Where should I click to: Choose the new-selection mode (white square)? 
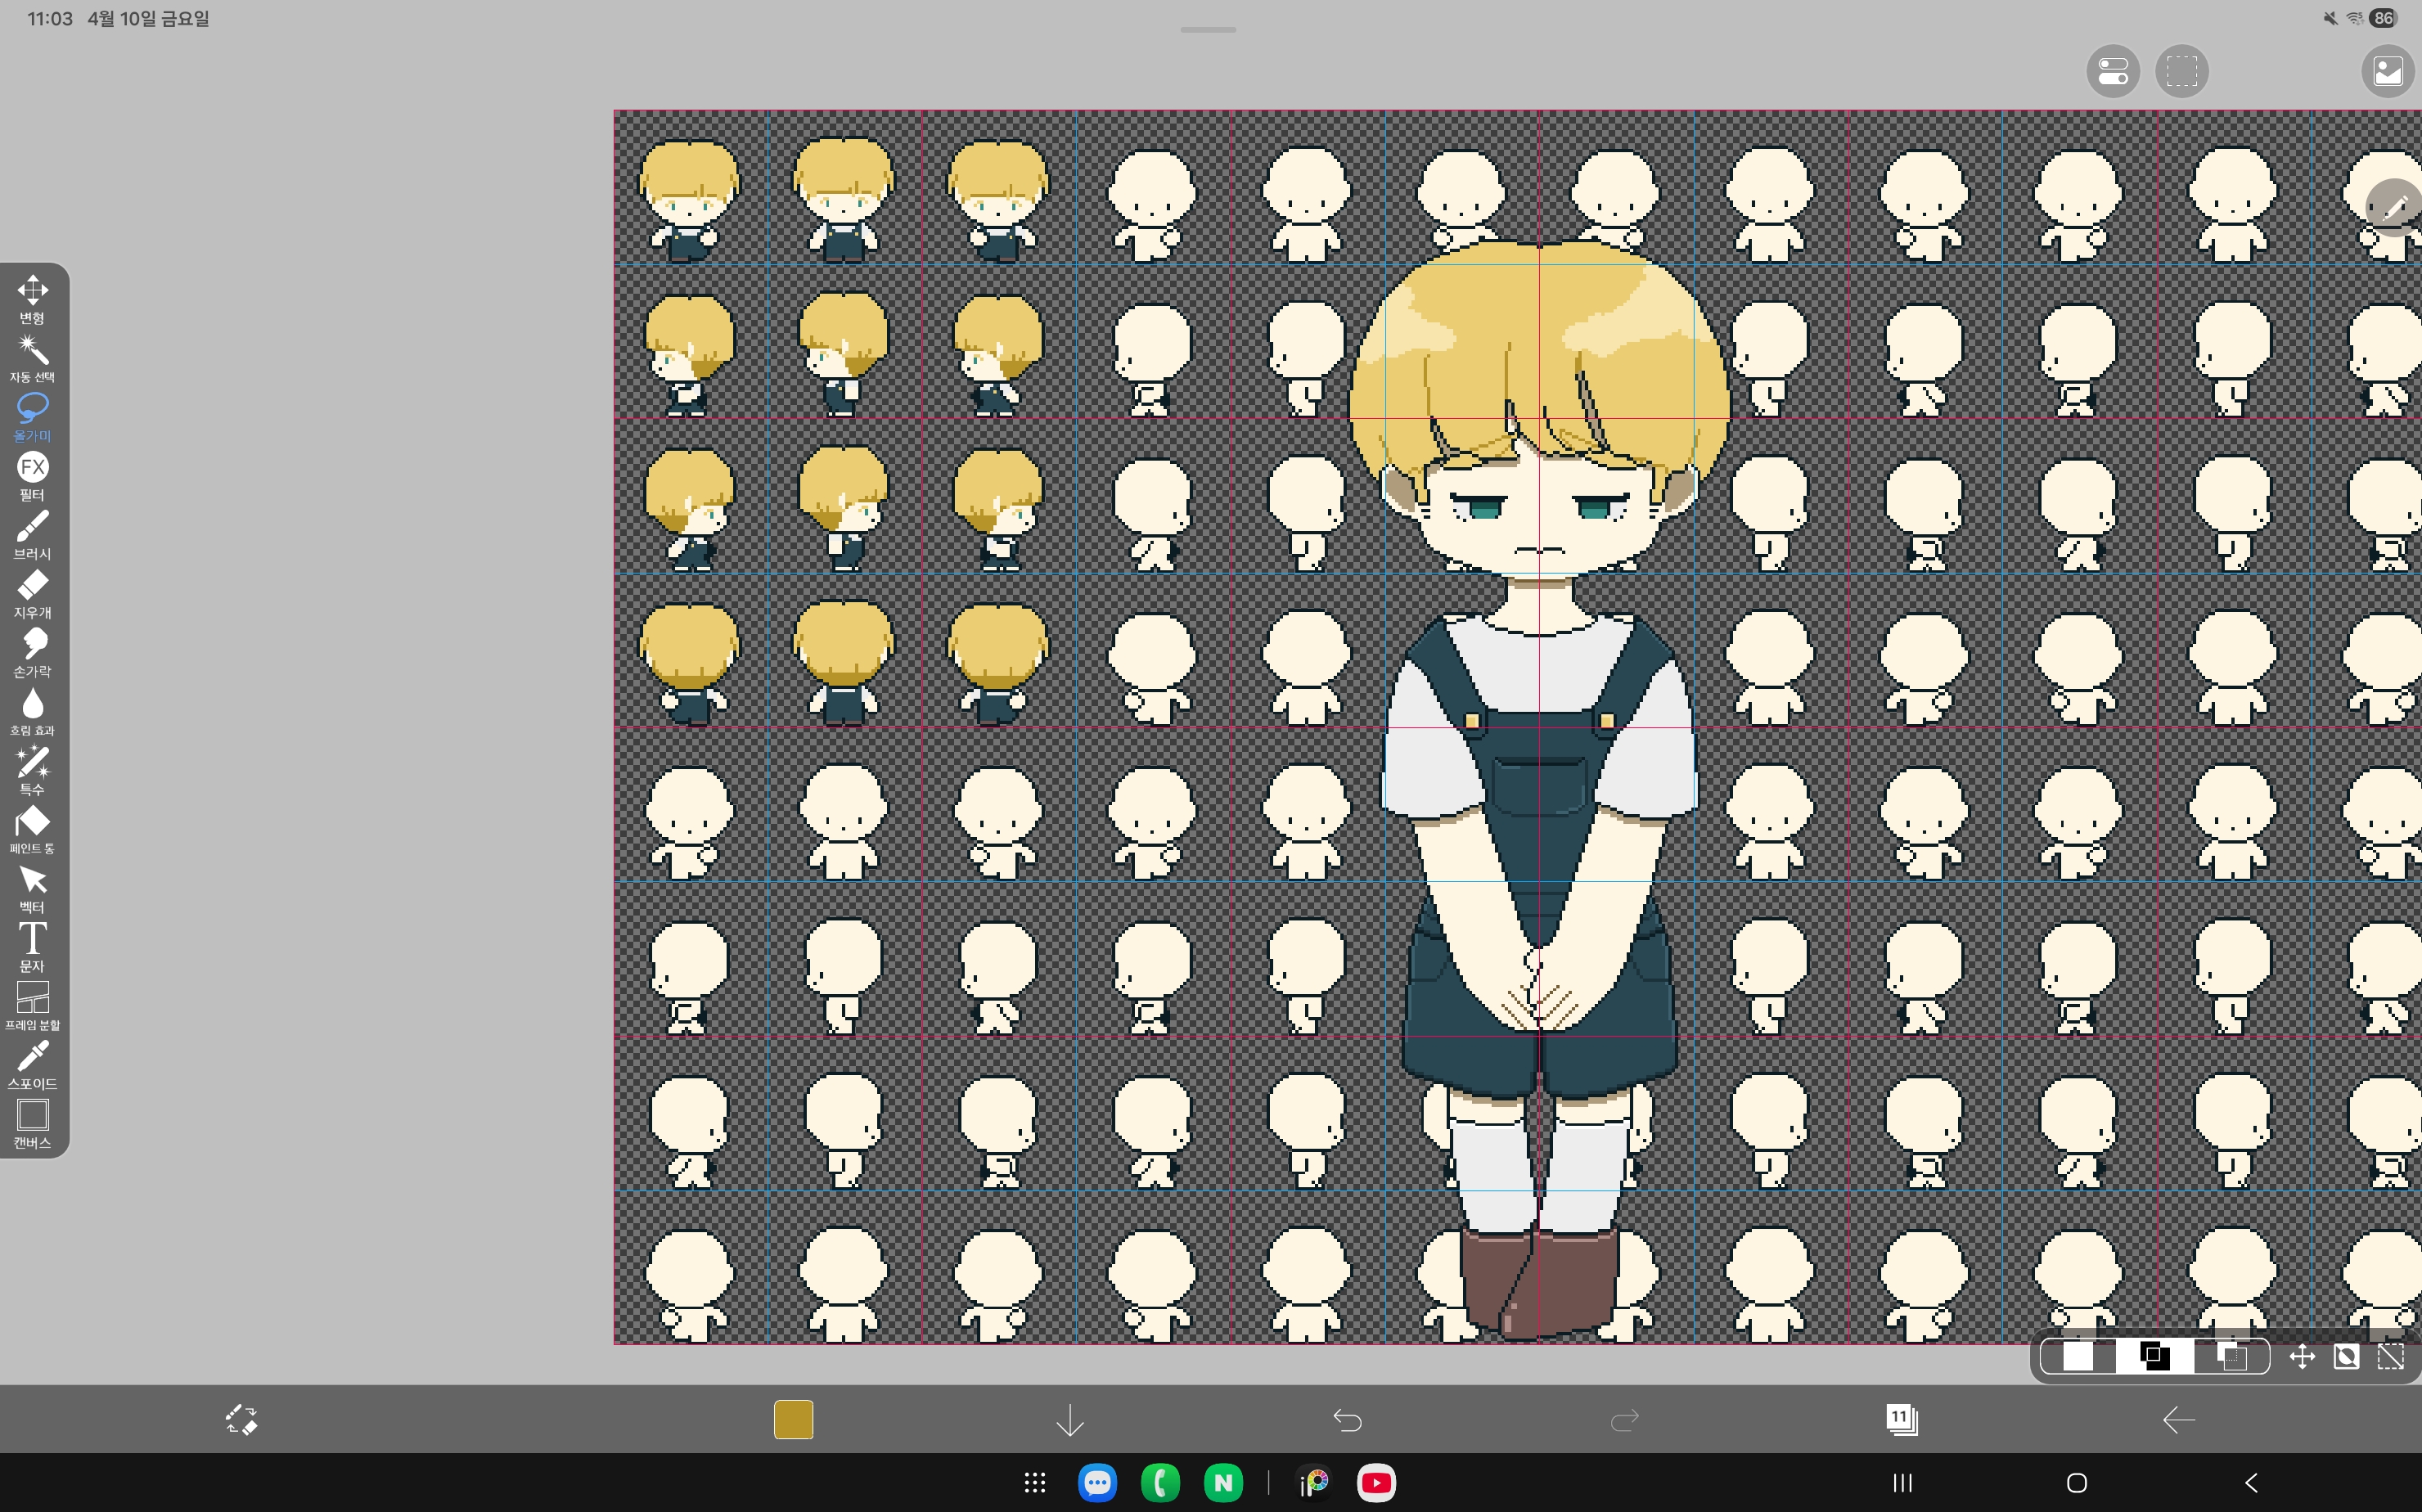click(2078, 1357)
